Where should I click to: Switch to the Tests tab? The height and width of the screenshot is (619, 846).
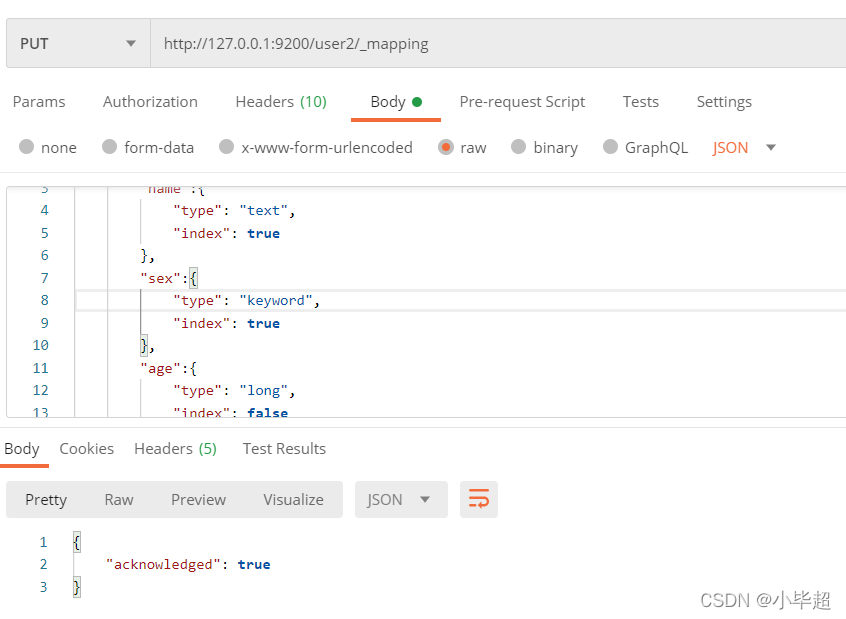coord(640,101)
